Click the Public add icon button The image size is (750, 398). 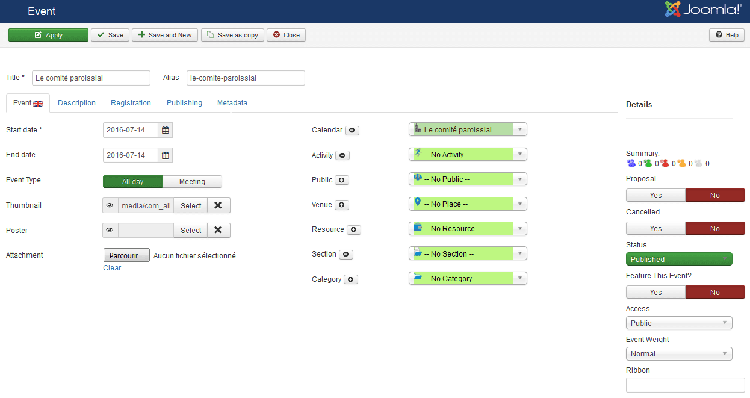point(342,180)
